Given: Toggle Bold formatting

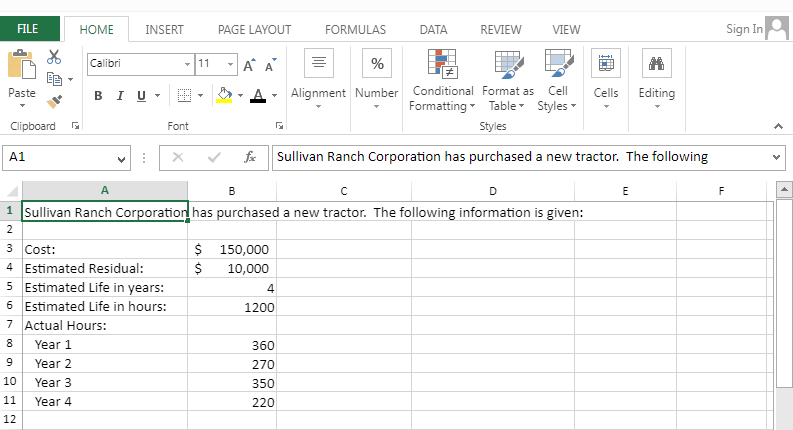Looking at the screenshot, I should pyautogui.click(x=98, y=96).
